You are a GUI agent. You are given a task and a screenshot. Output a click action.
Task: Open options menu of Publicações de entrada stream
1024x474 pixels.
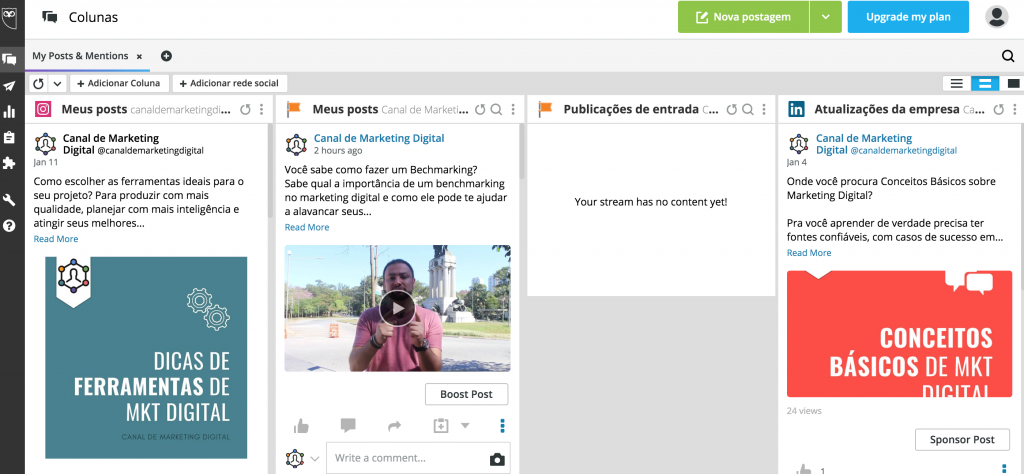click(x=763, y=110)
